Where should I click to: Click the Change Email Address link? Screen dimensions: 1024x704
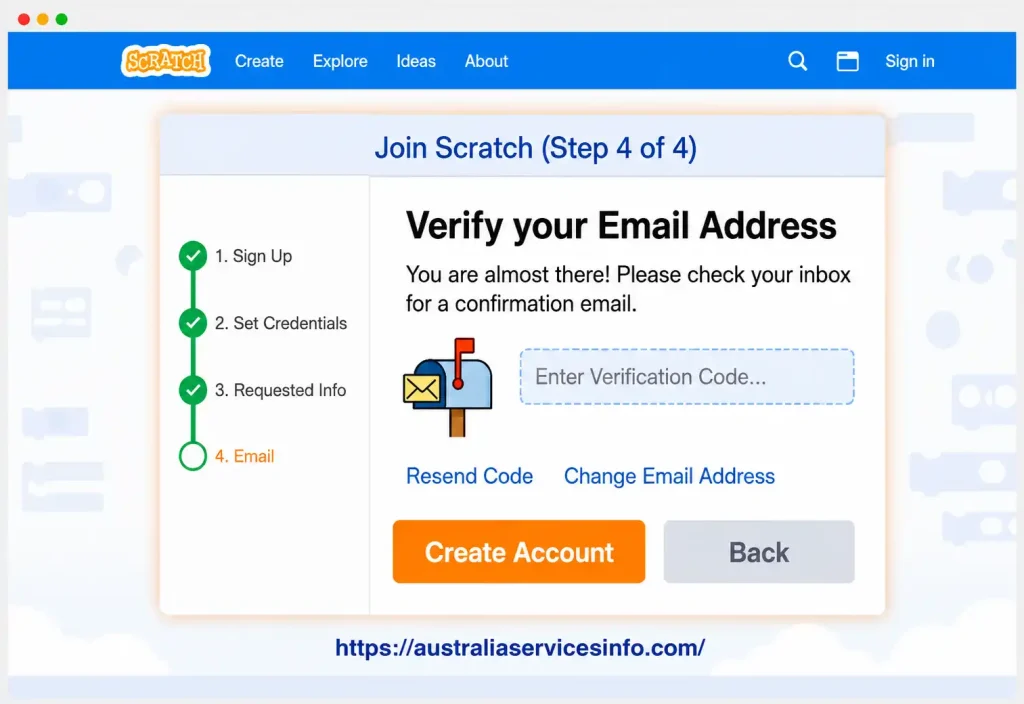(669, 476)
